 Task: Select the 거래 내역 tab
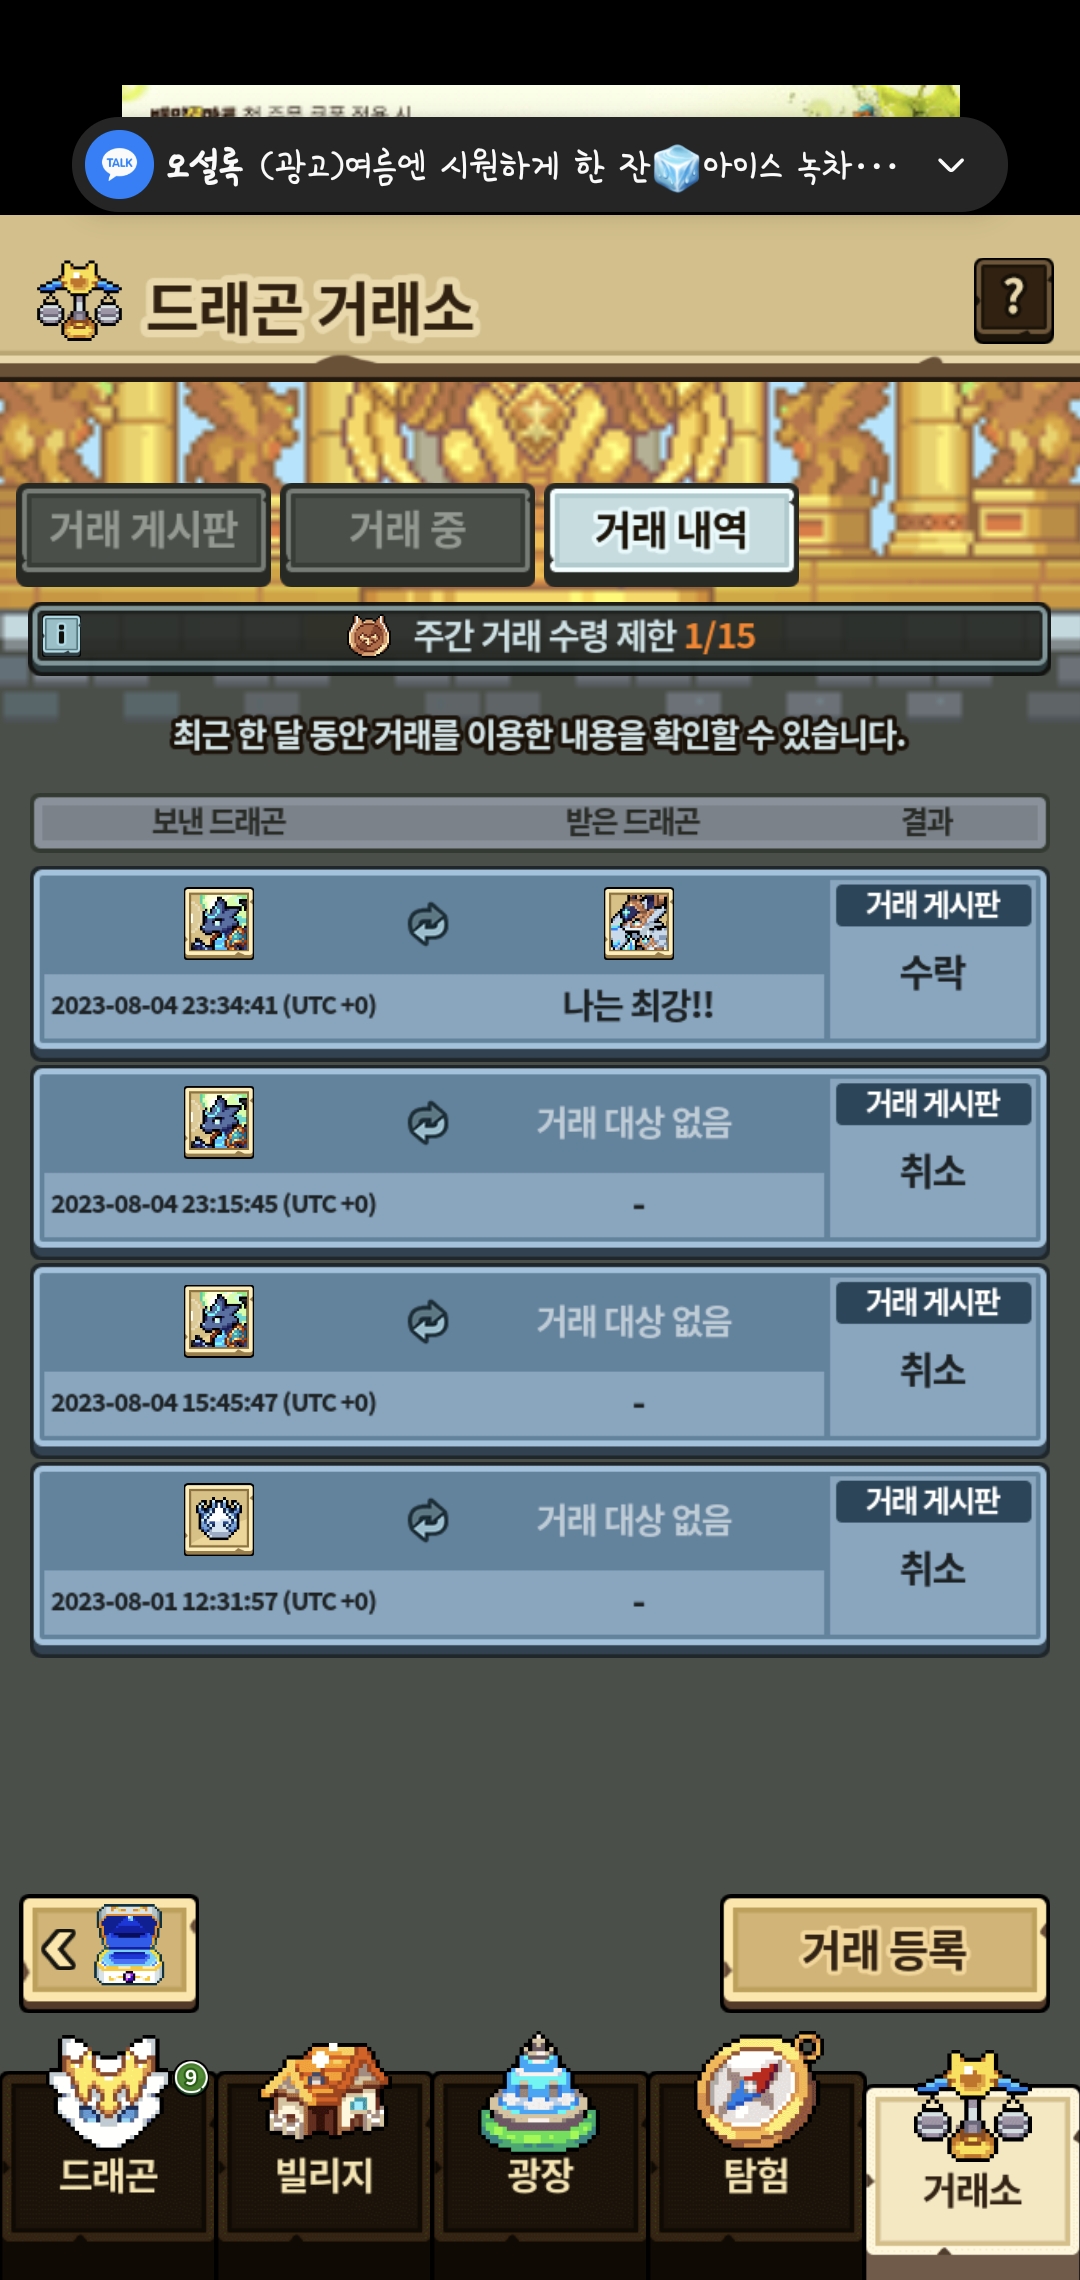pyautogui.click(x=671, y=530)
